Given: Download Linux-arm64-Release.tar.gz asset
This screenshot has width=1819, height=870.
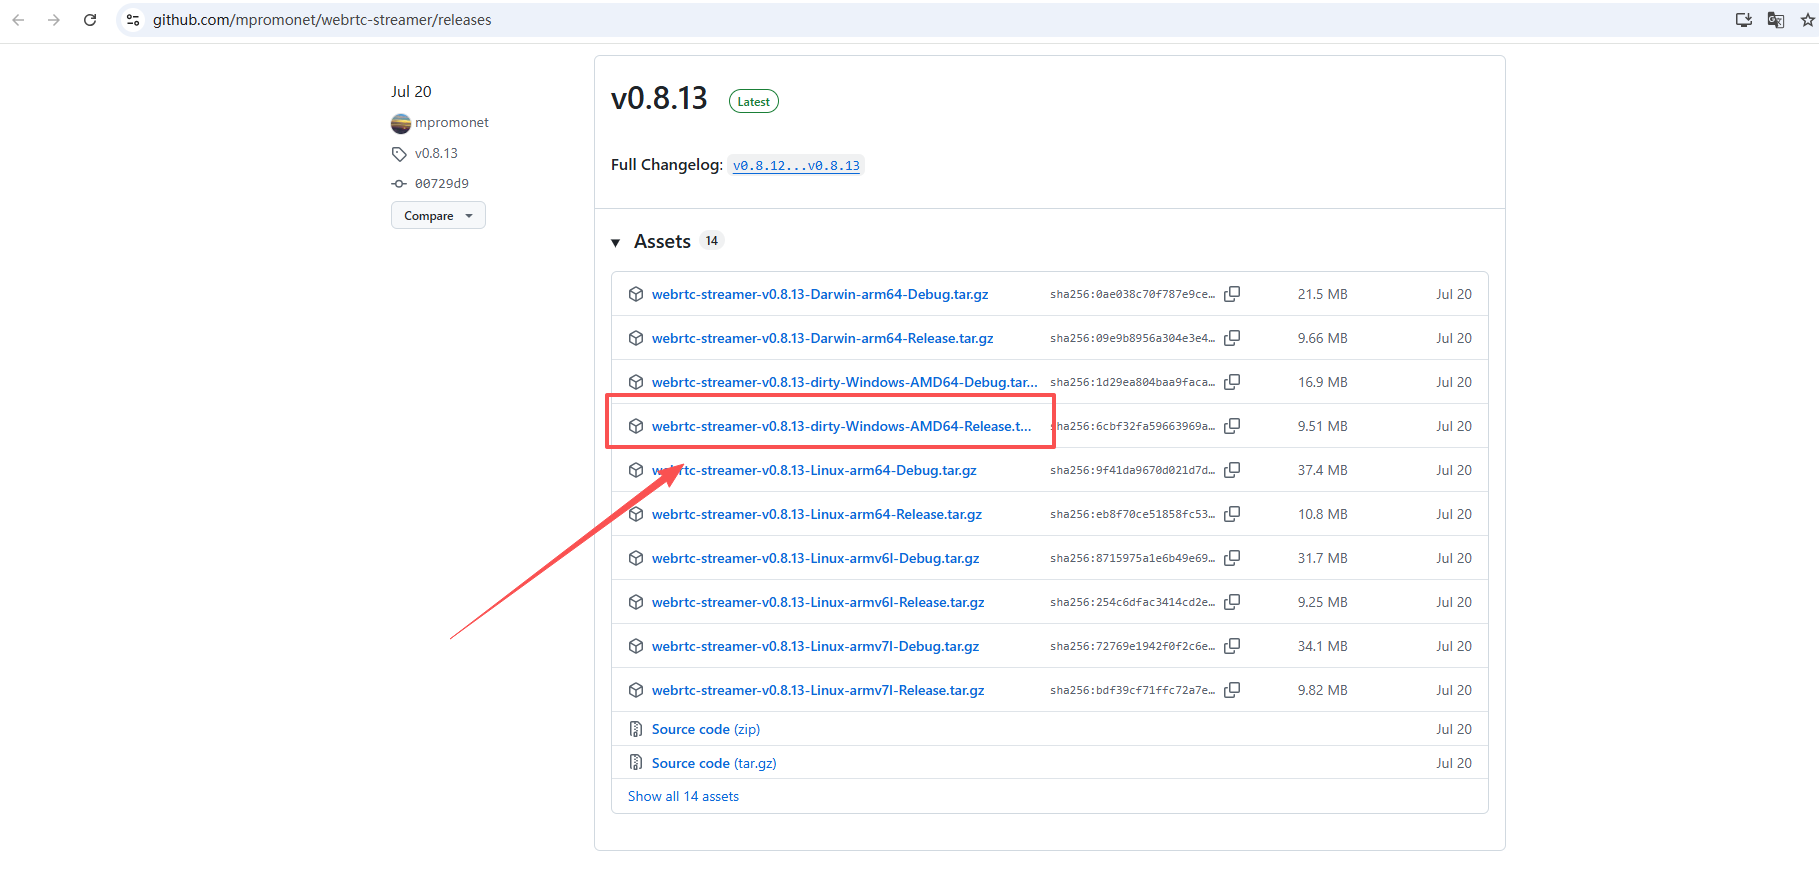Looking at the screenshot, I should (817, 514).
